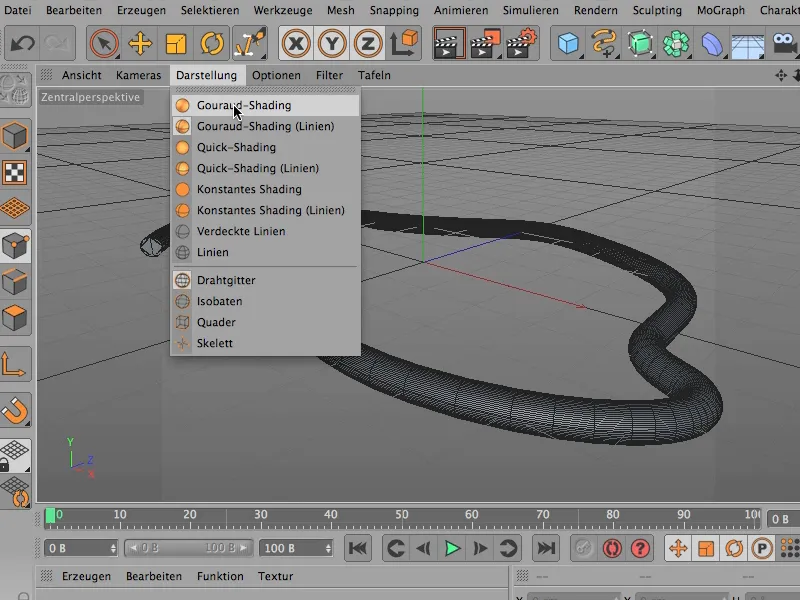The width and height of the screenshot is (800, 600).
Task: Select Verdeckte Linien display mode
Action: pyautogui.click(x=265, y=231)
